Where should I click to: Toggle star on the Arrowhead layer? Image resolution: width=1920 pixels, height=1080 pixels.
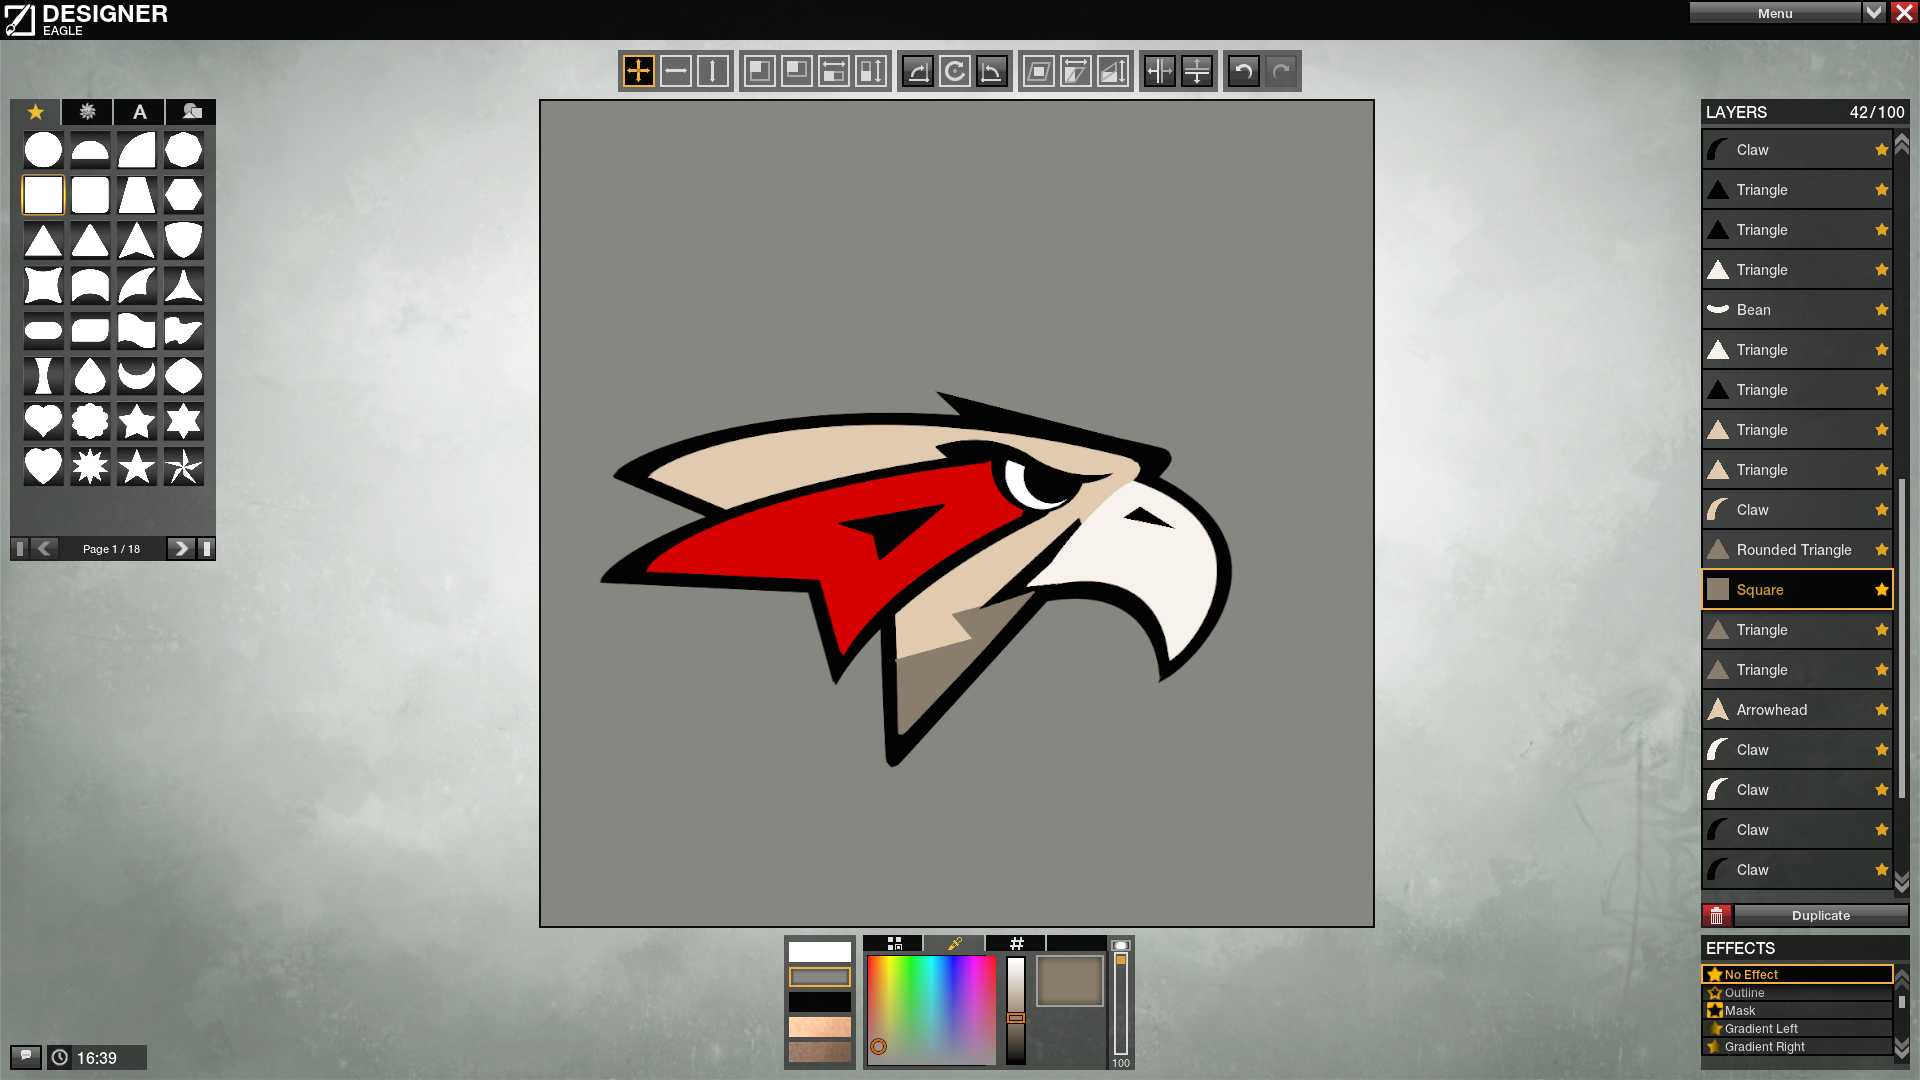(x=1881, y=710)
